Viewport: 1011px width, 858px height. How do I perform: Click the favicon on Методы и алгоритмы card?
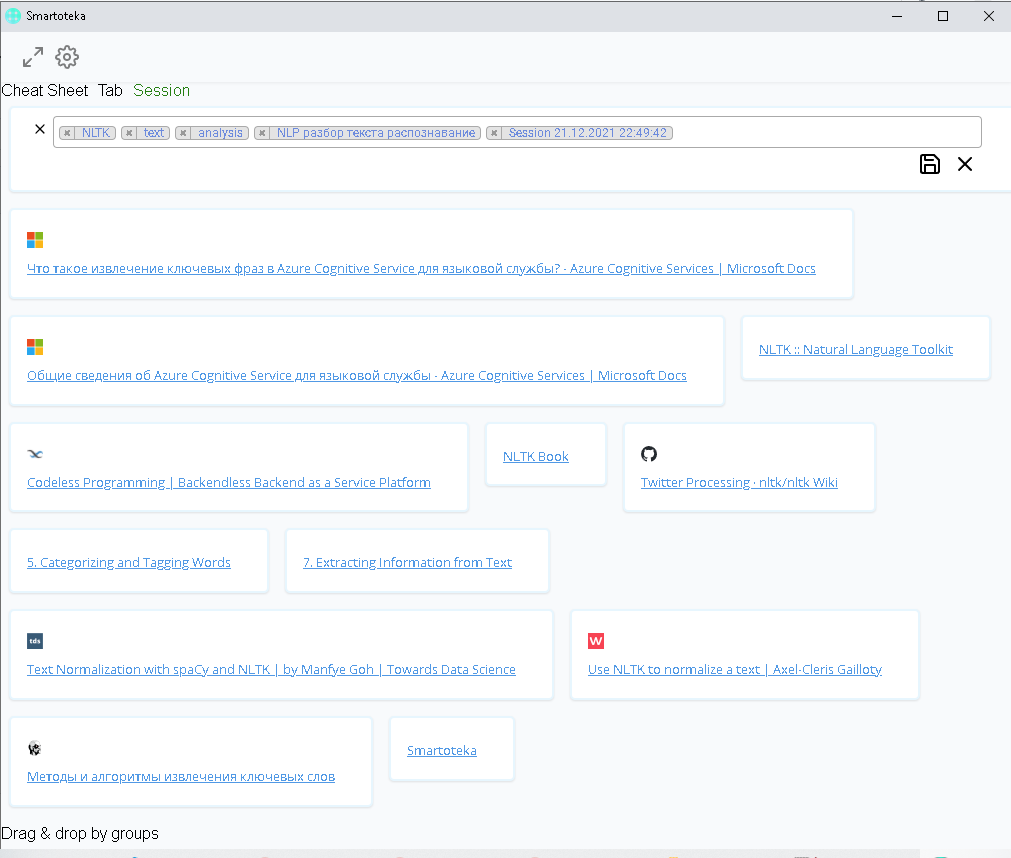click(35, 748)
